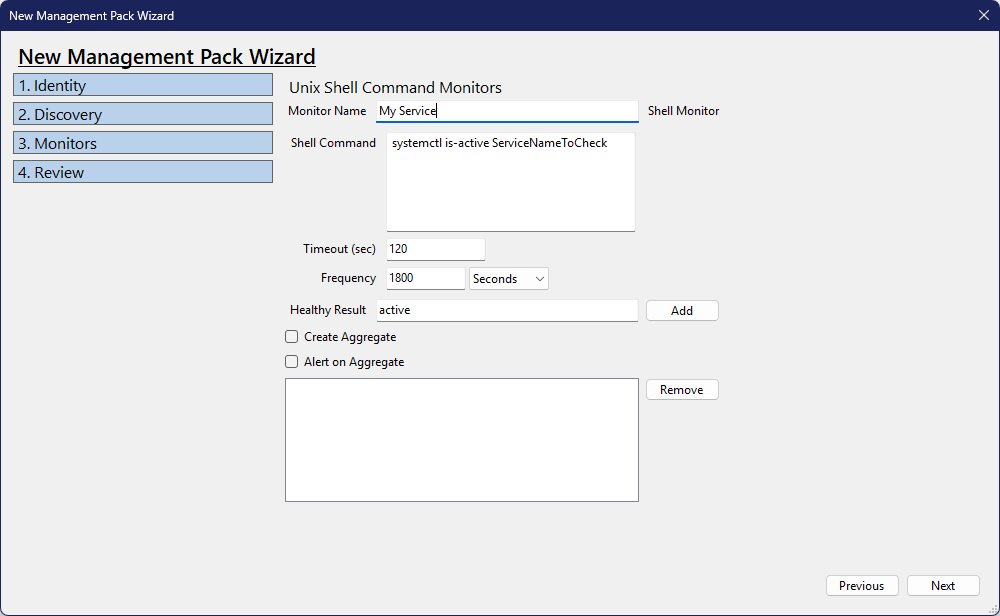The height and width of the screenshot is (616, 1000).
Task: Open the Seconds frequency unit dropdown
Action: point(508,279)
